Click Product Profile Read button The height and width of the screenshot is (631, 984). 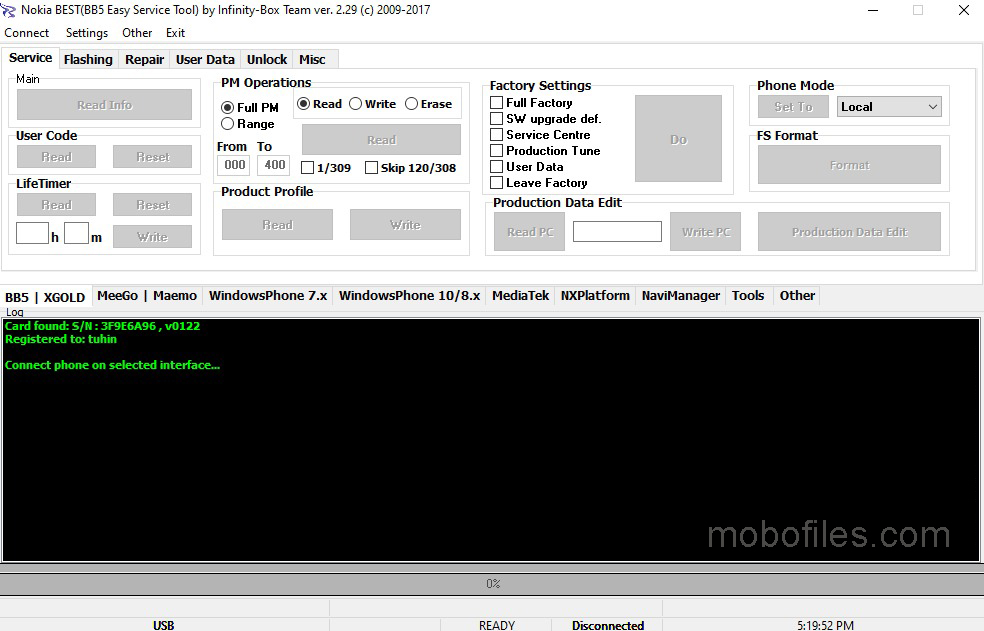tap(277, 225)
